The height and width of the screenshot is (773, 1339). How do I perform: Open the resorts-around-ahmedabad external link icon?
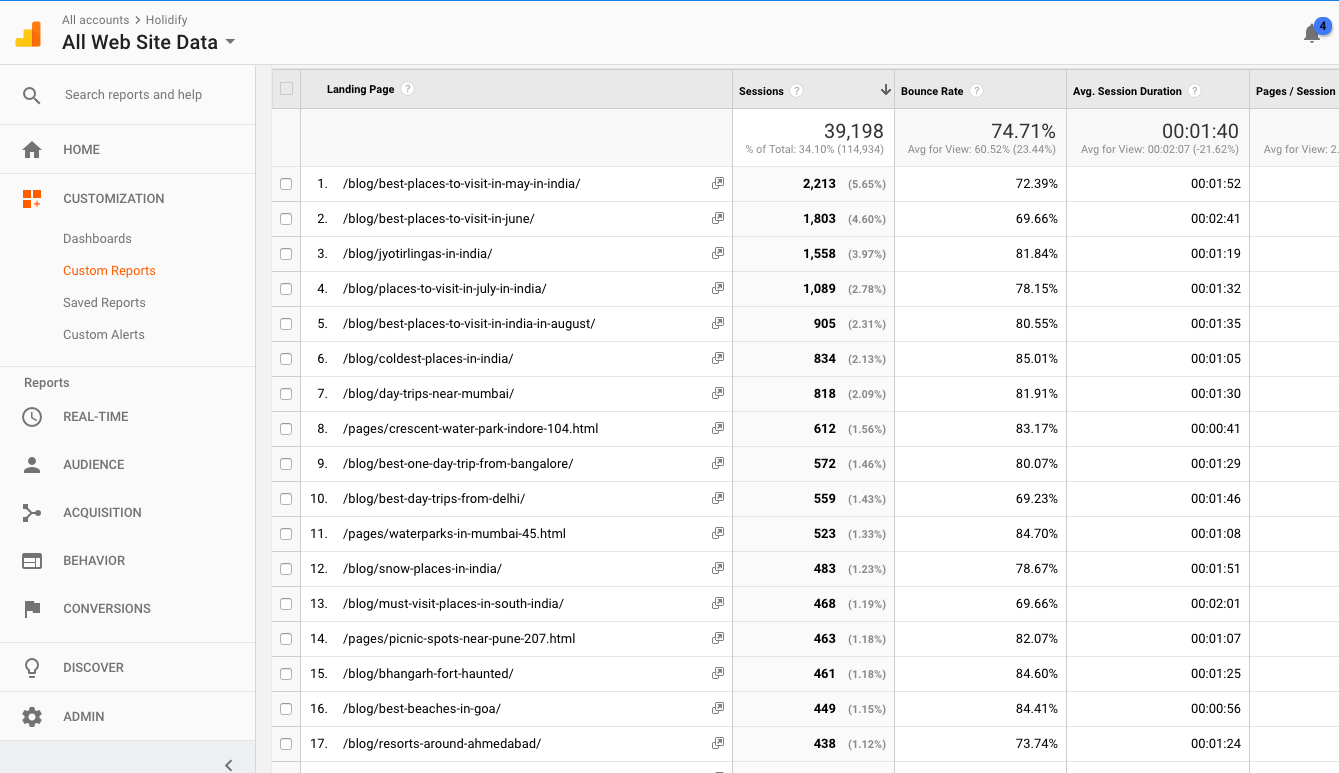click(717, 744)
